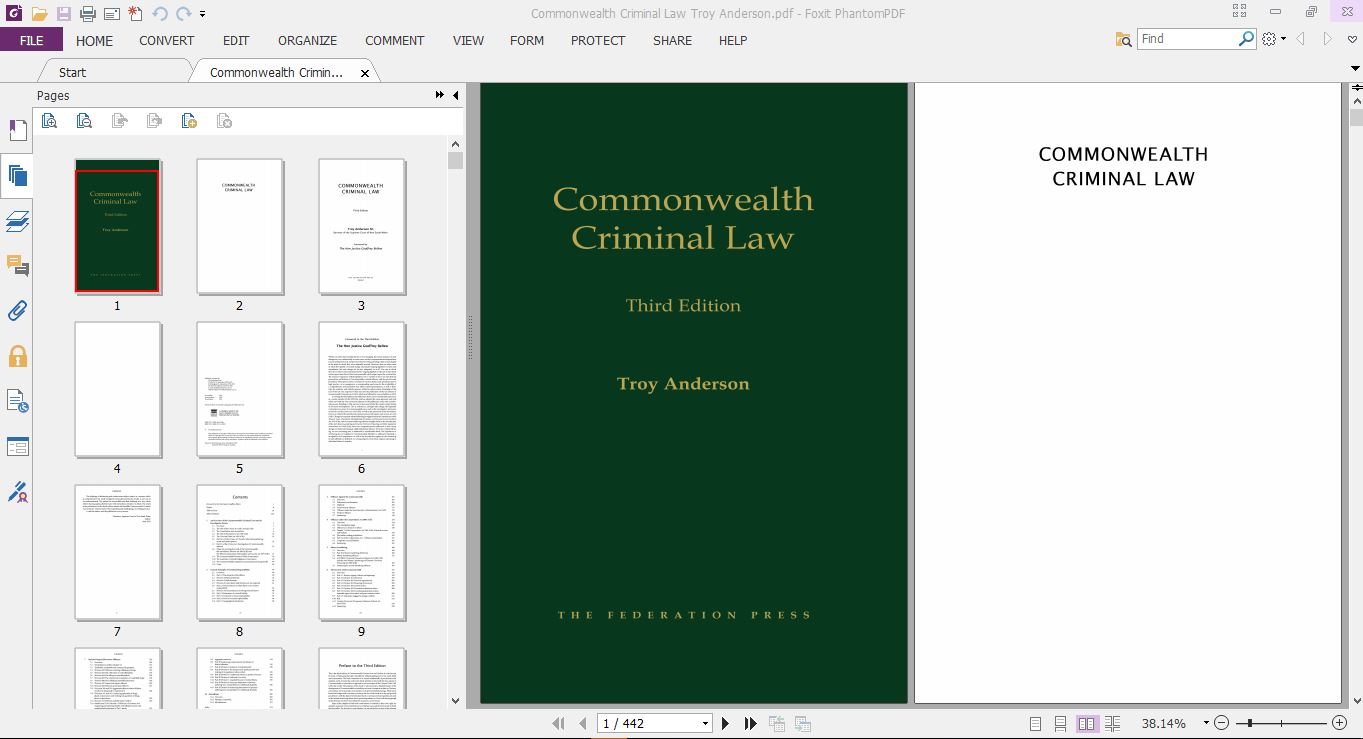Go to the previous page arrow
Screen dimensions: 1363x739
(x=583, y=723)
